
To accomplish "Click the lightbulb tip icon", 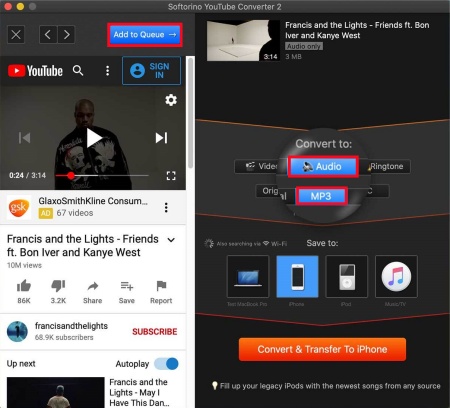I will 215,386.
